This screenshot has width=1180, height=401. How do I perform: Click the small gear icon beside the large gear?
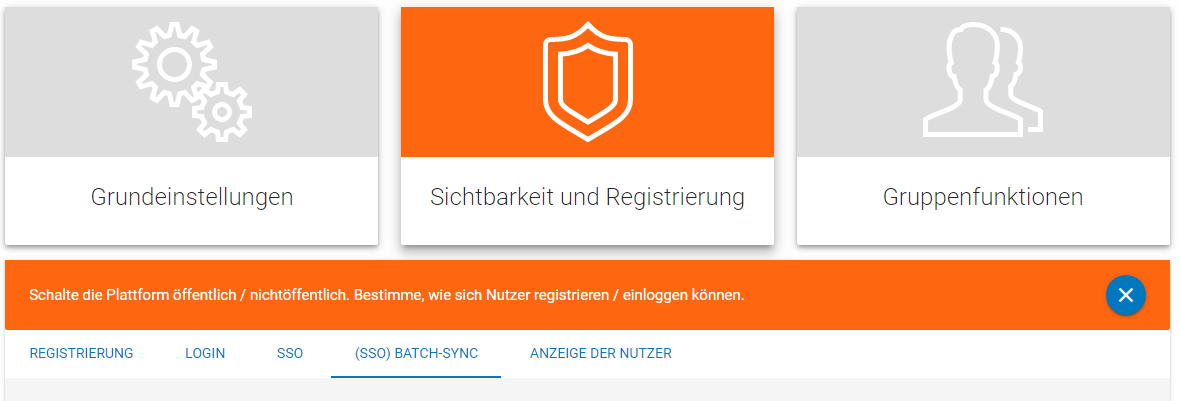(x=221, y=112)
